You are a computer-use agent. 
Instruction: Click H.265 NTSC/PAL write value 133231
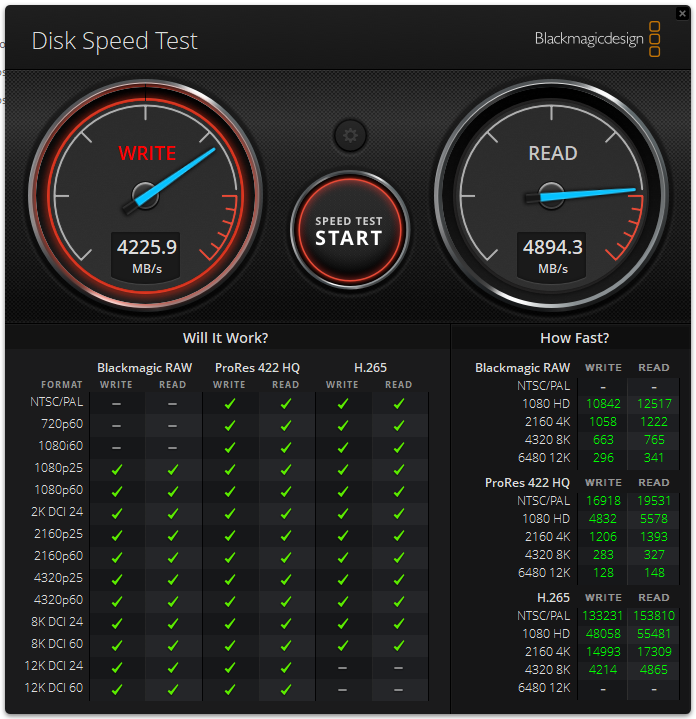point(602,615)
